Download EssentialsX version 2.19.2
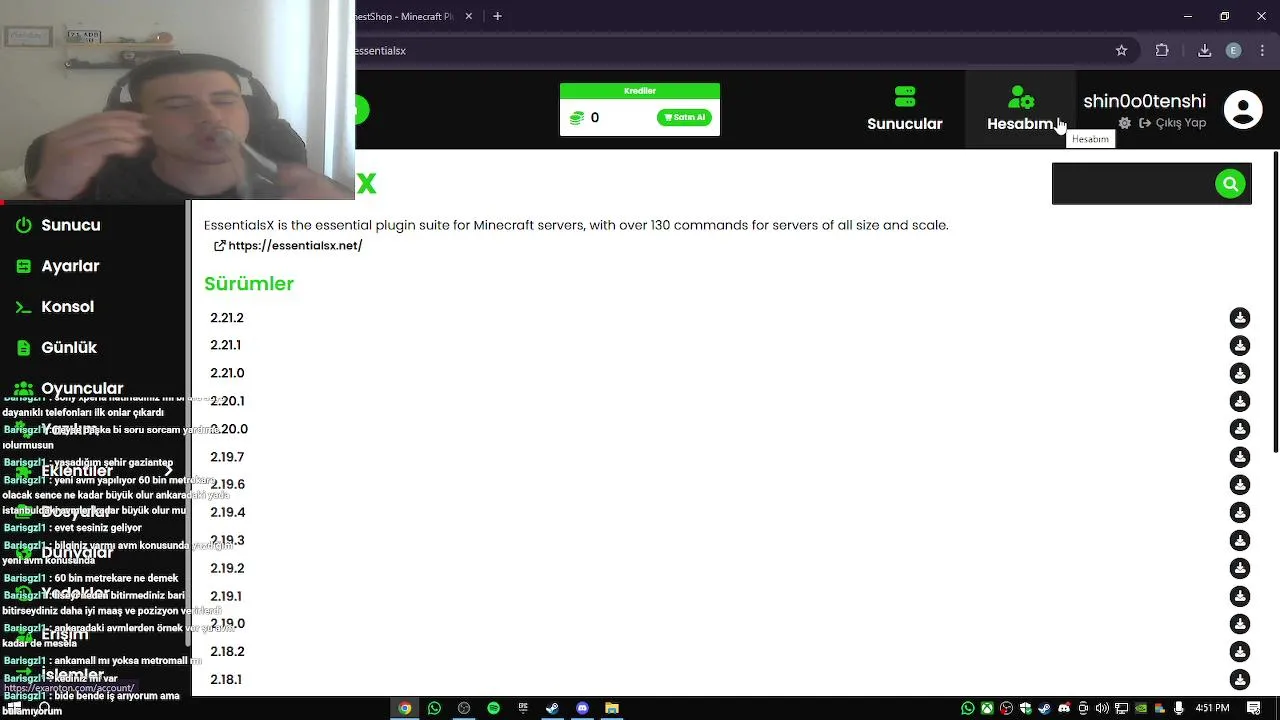The width and height of the screenshot is (1280, 720). click(x=1240, y=568)
